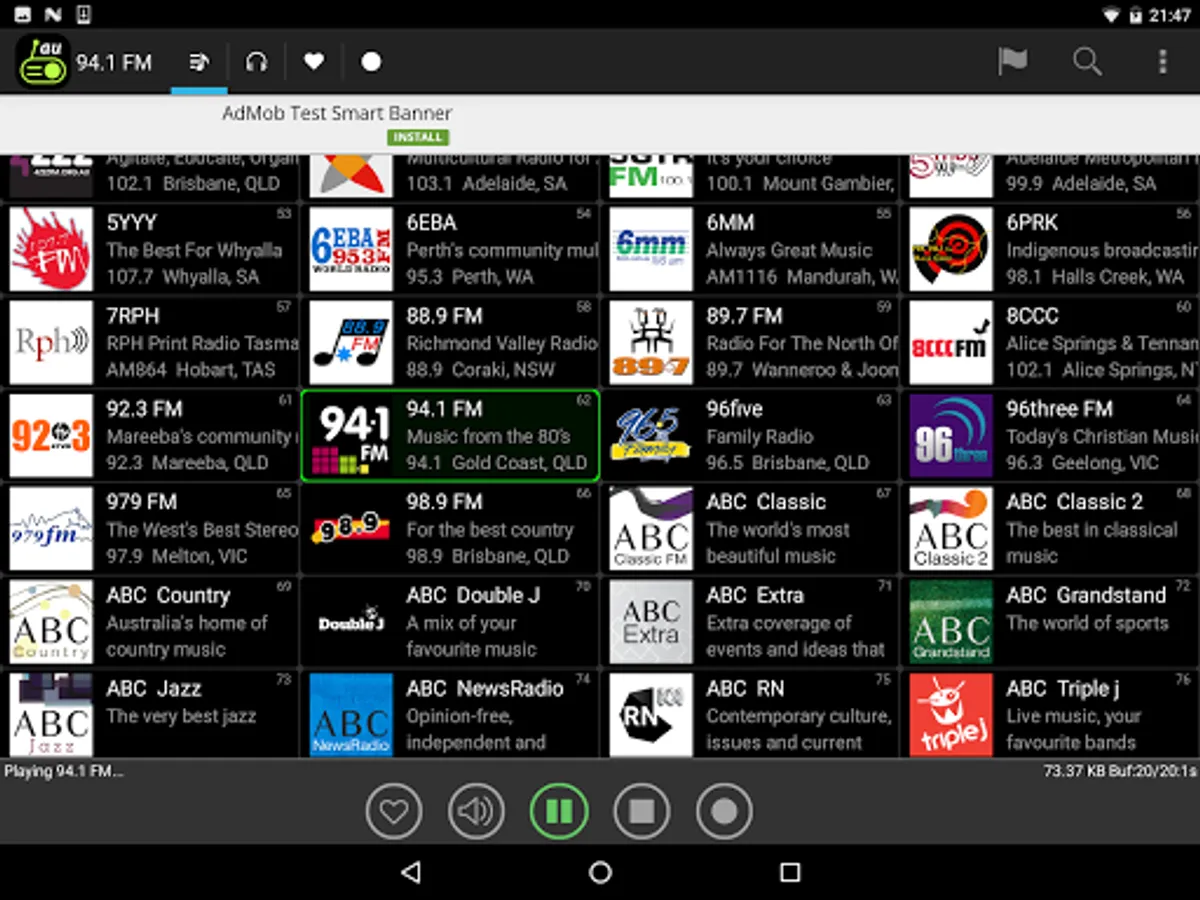This screenshot has height=900, width=1200.
Task: Install the AdMob test banner app
Action: click(x=418, y=137)
